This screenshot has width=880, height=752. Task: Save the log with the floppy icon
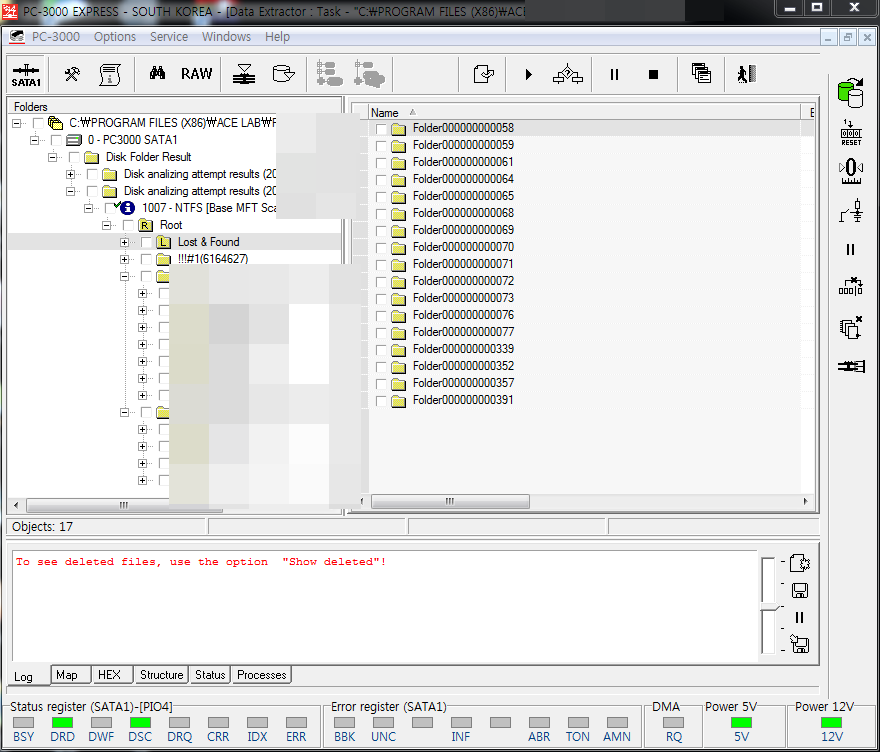pos(800,590)
